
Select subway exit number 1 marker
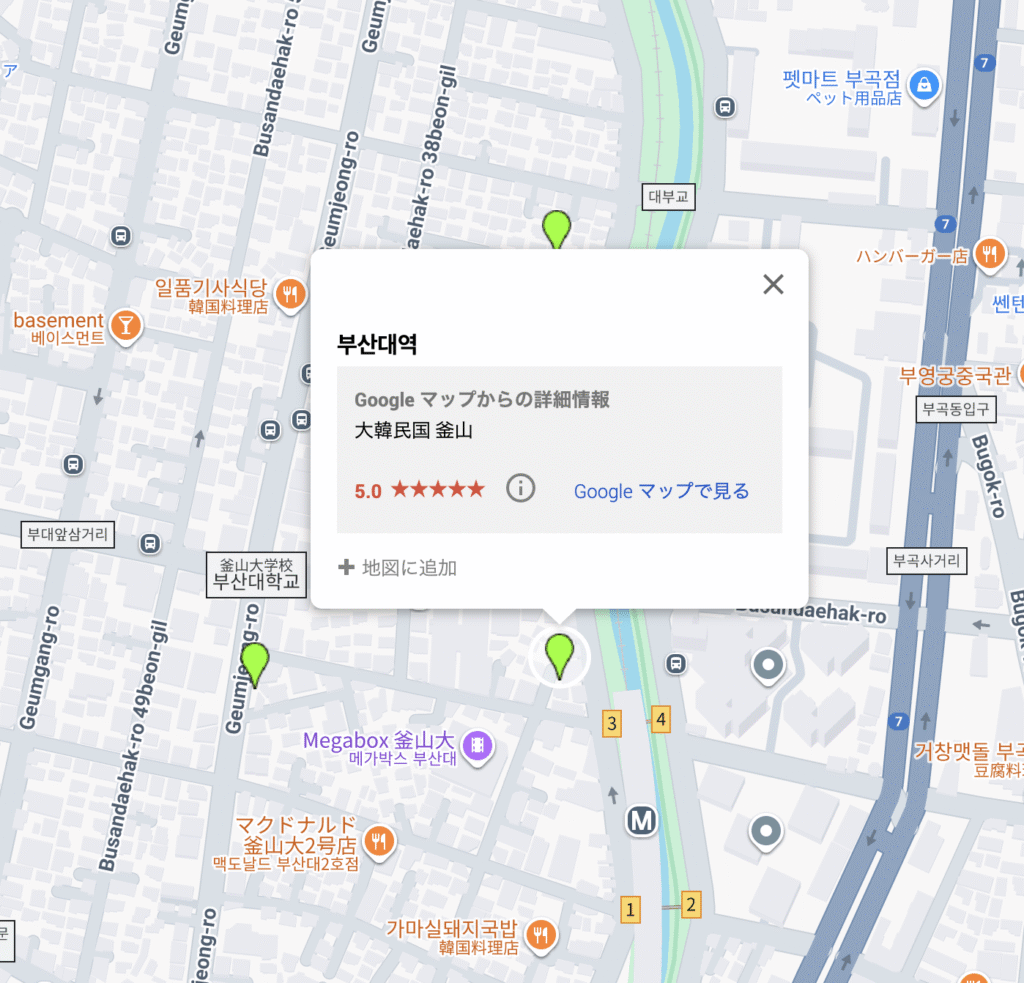(x=629, y=910)
